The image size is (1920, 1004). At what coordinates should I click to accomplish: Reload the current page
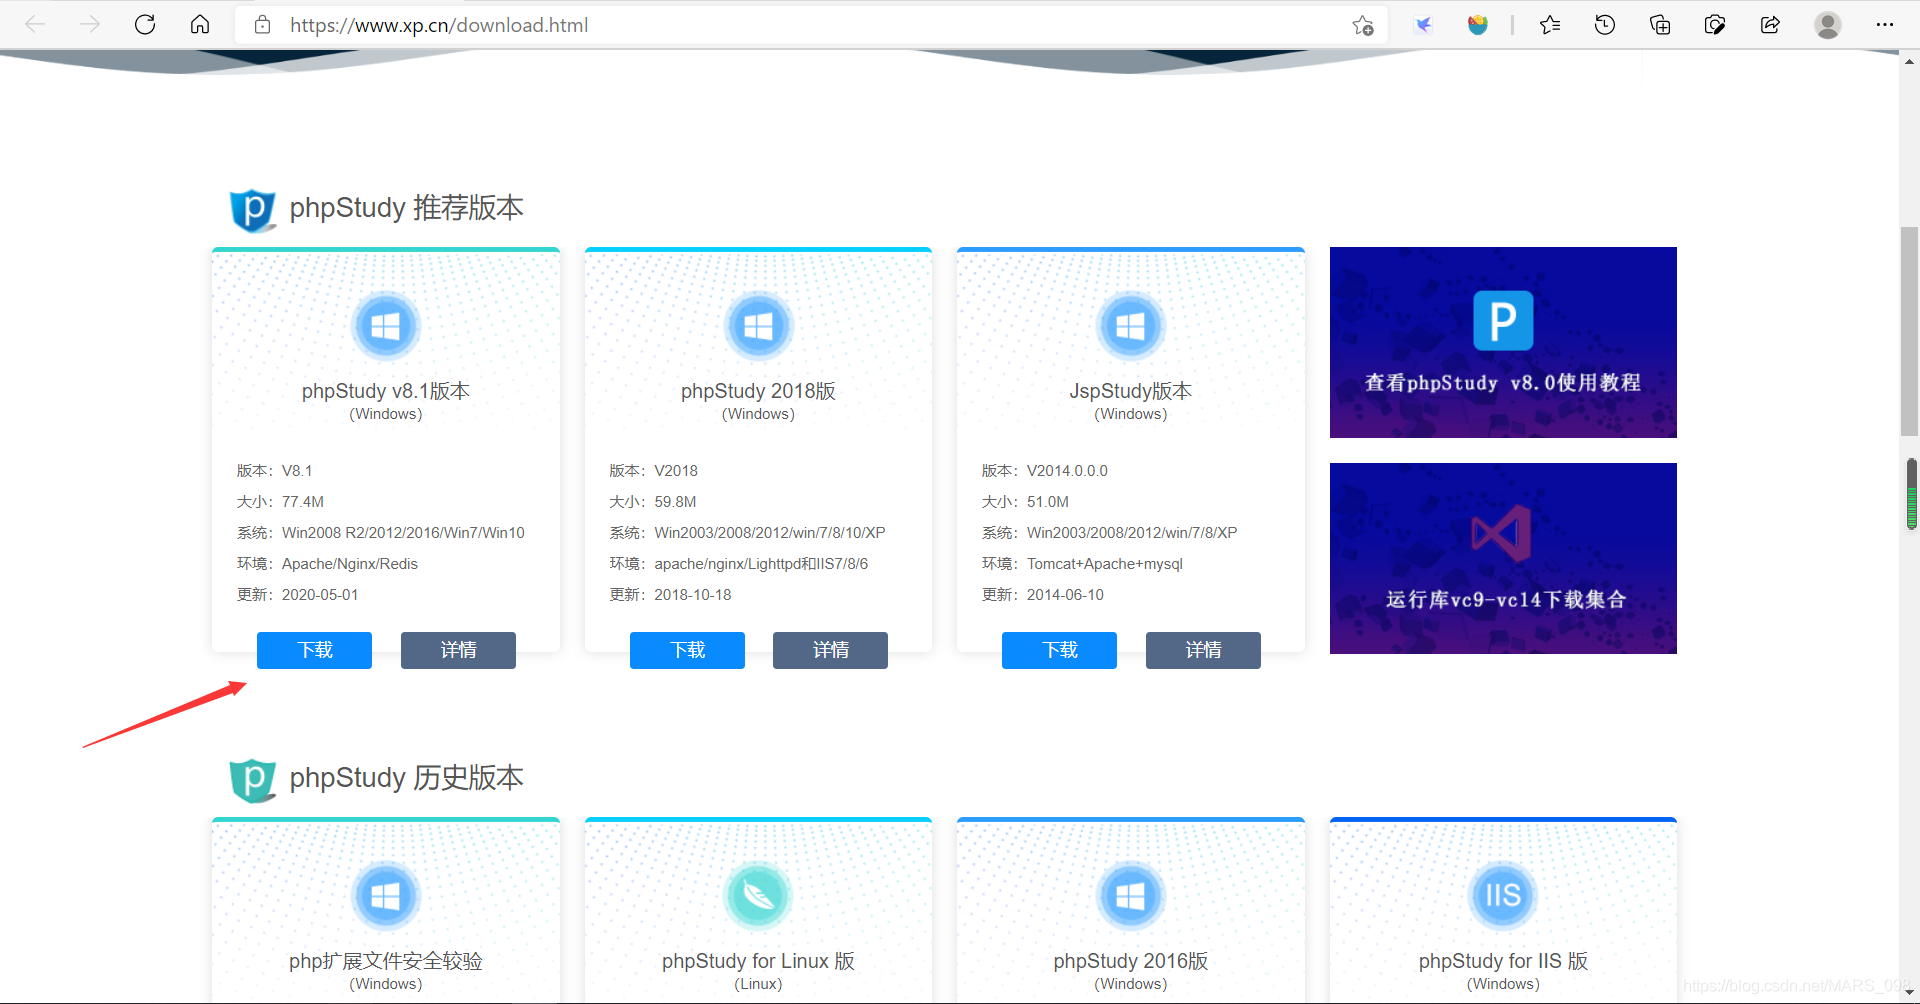145,25
